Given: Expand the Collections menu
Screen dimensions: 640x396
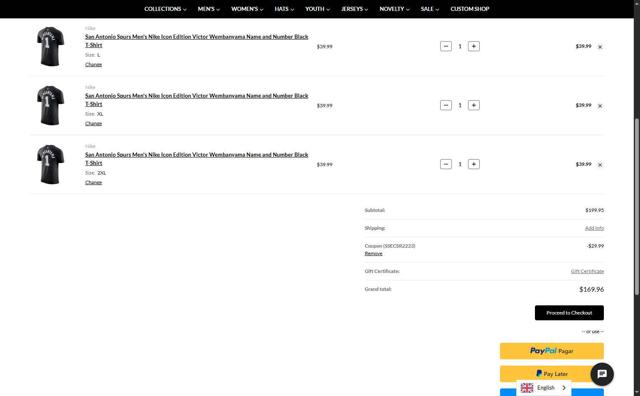Looking at the screenshot, I should click(x=165, y=9).
